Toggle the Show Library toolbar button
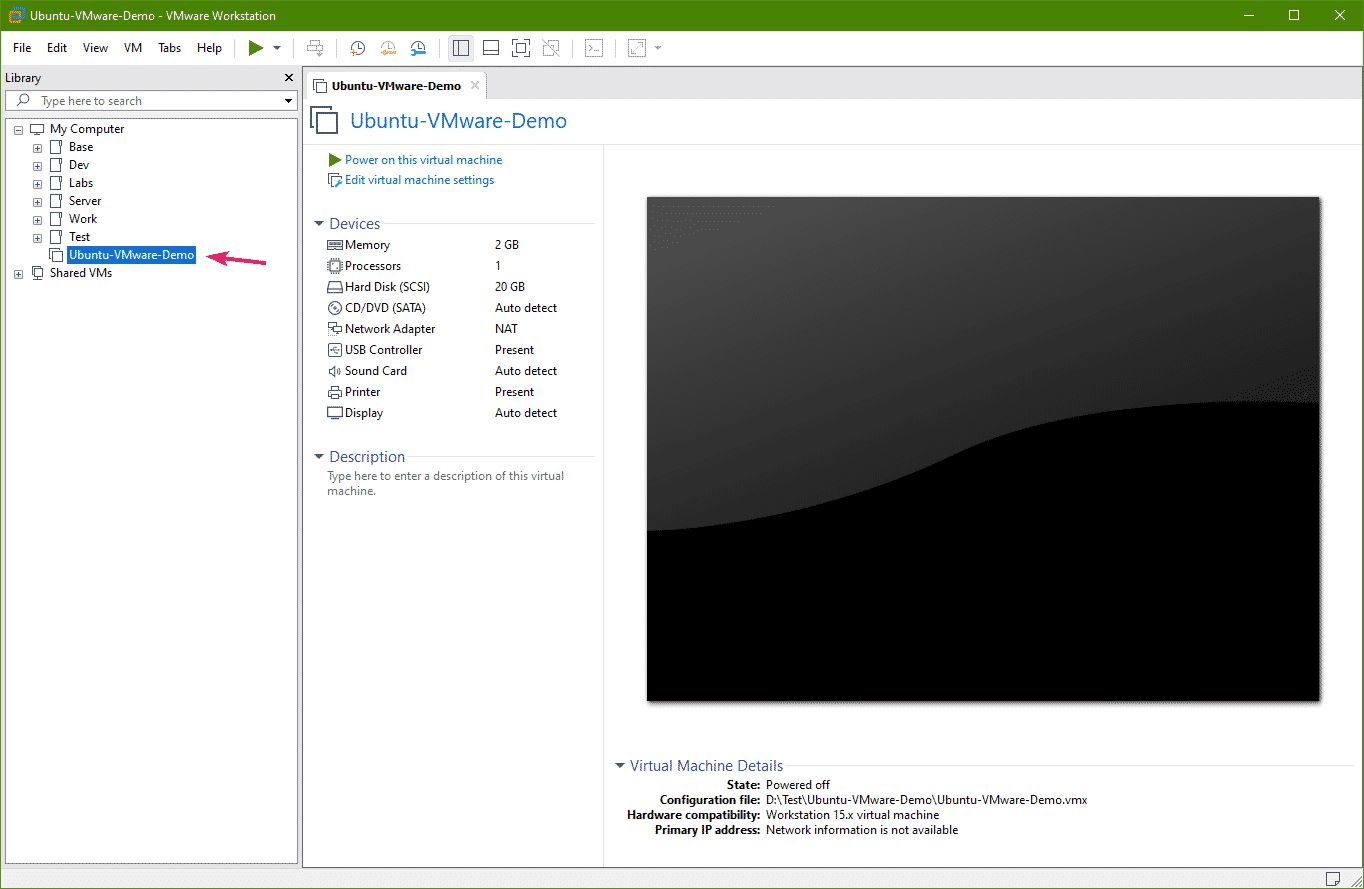This screenshot has height=889, width=1364. tap(461, 48)
